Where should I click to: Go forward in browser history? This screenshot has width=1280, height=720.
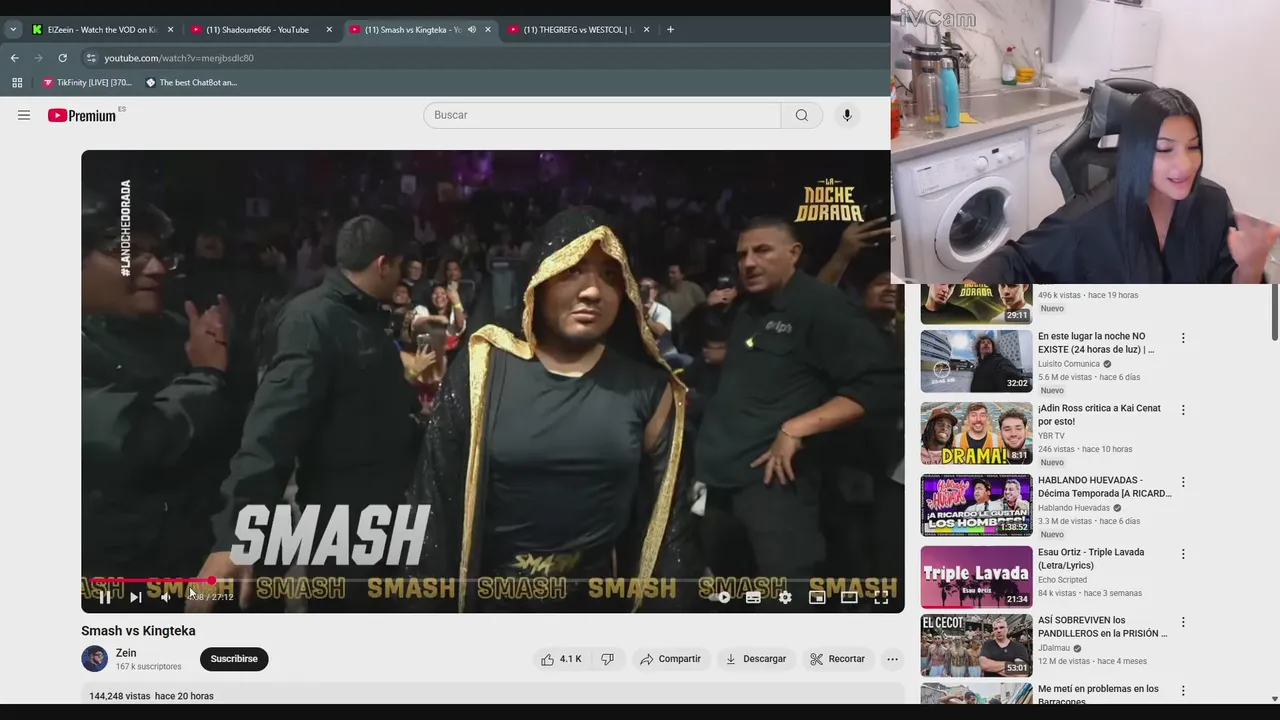39,58
